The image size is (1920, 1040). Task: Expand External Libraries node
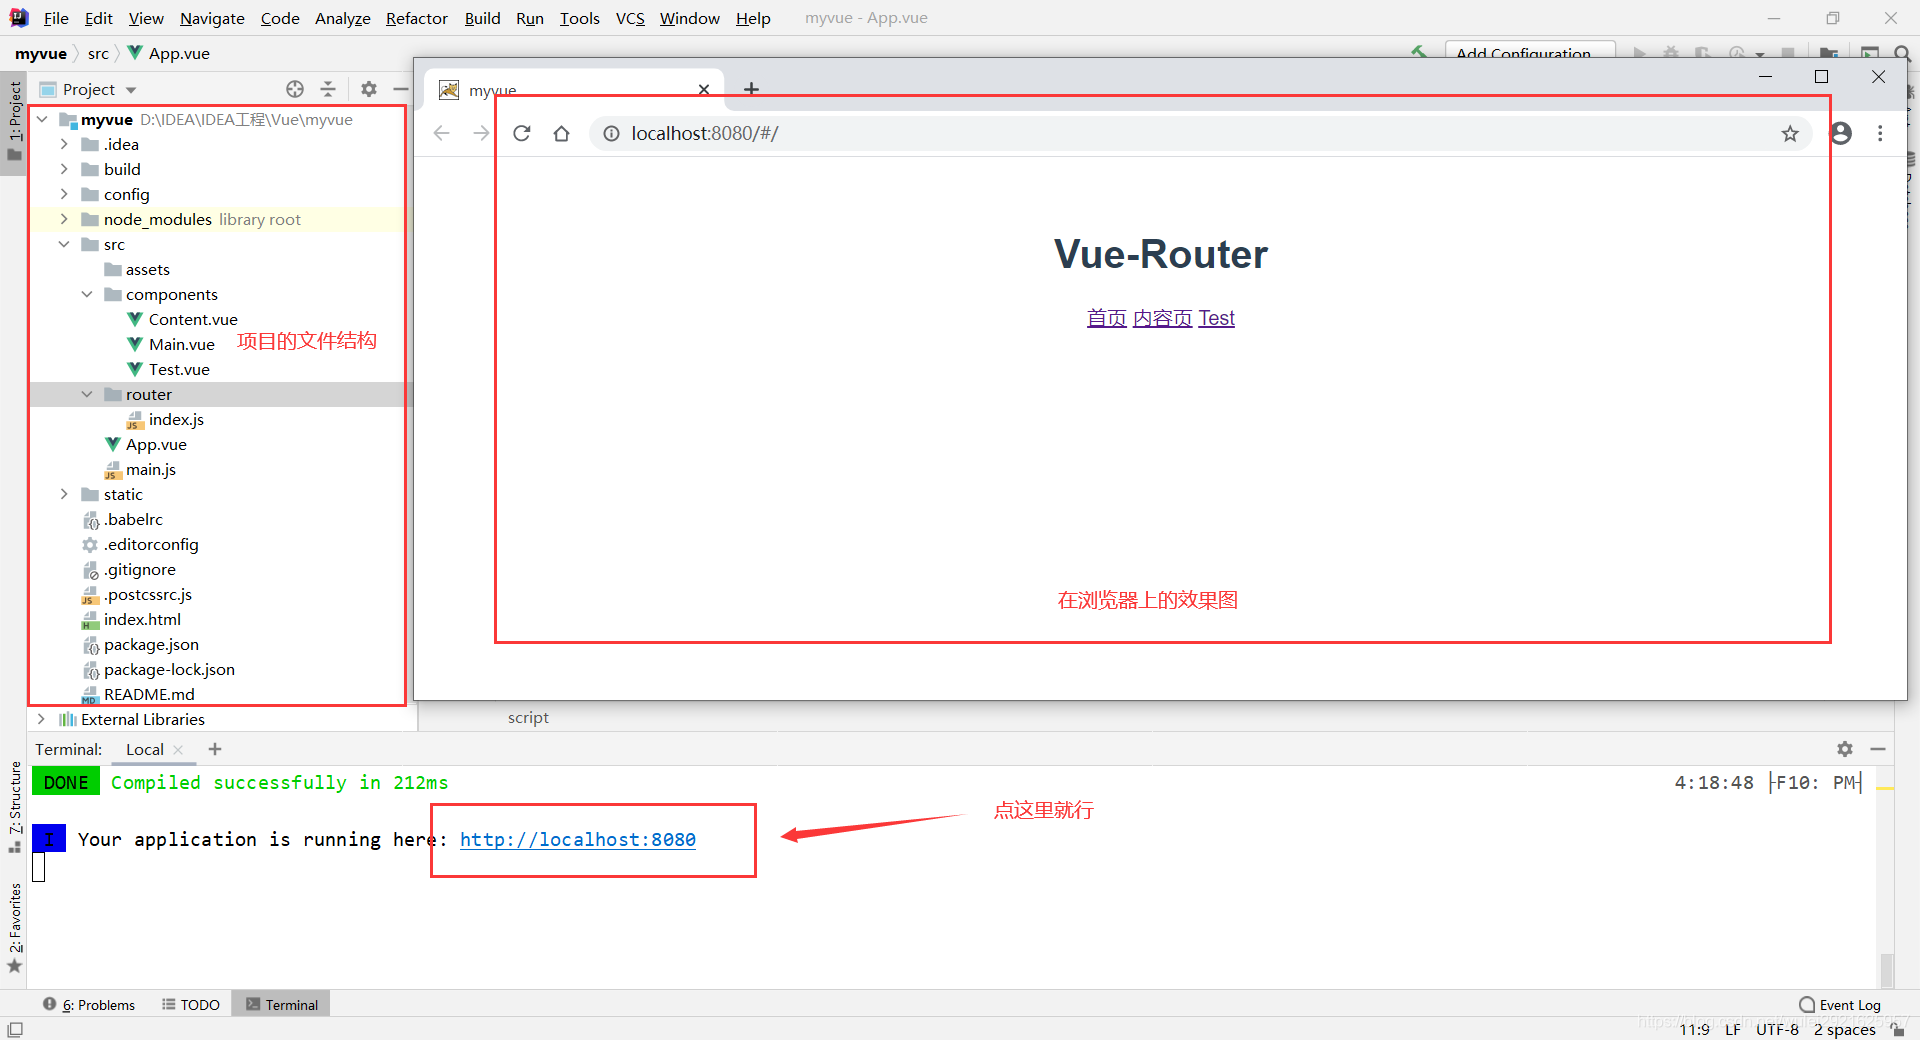click(x=41, y=719)
